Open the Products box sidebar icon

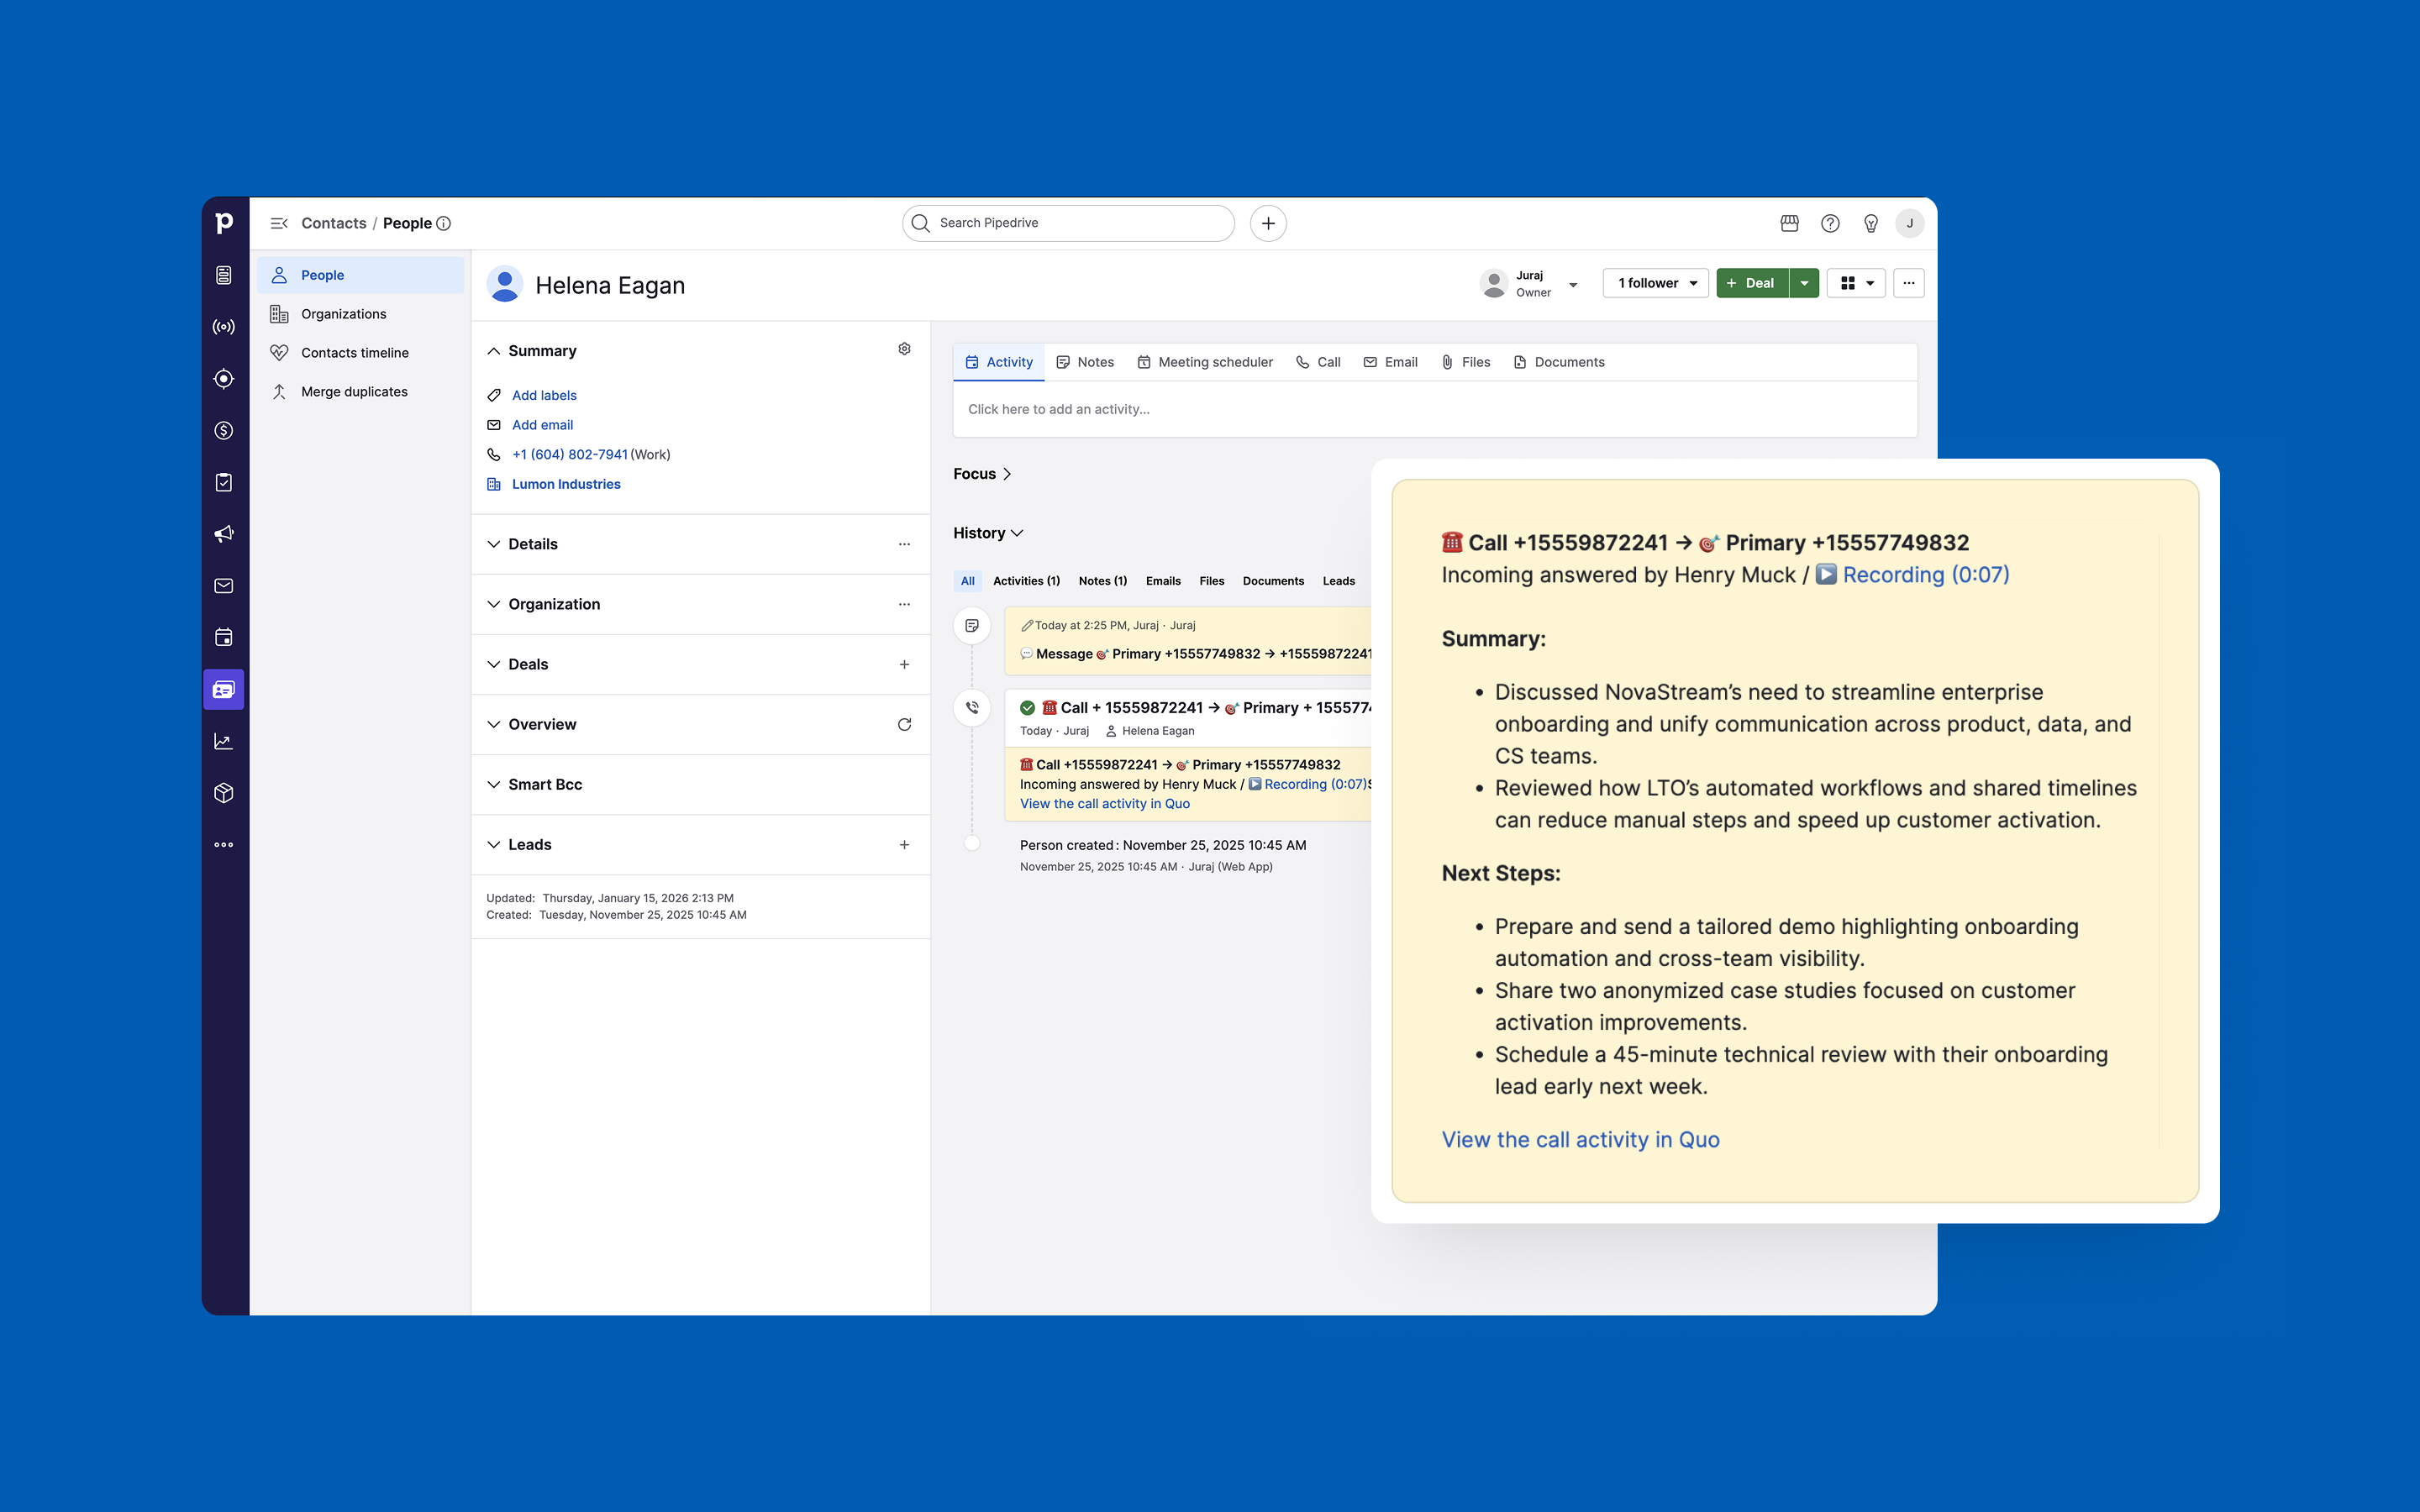click(224, 793)
